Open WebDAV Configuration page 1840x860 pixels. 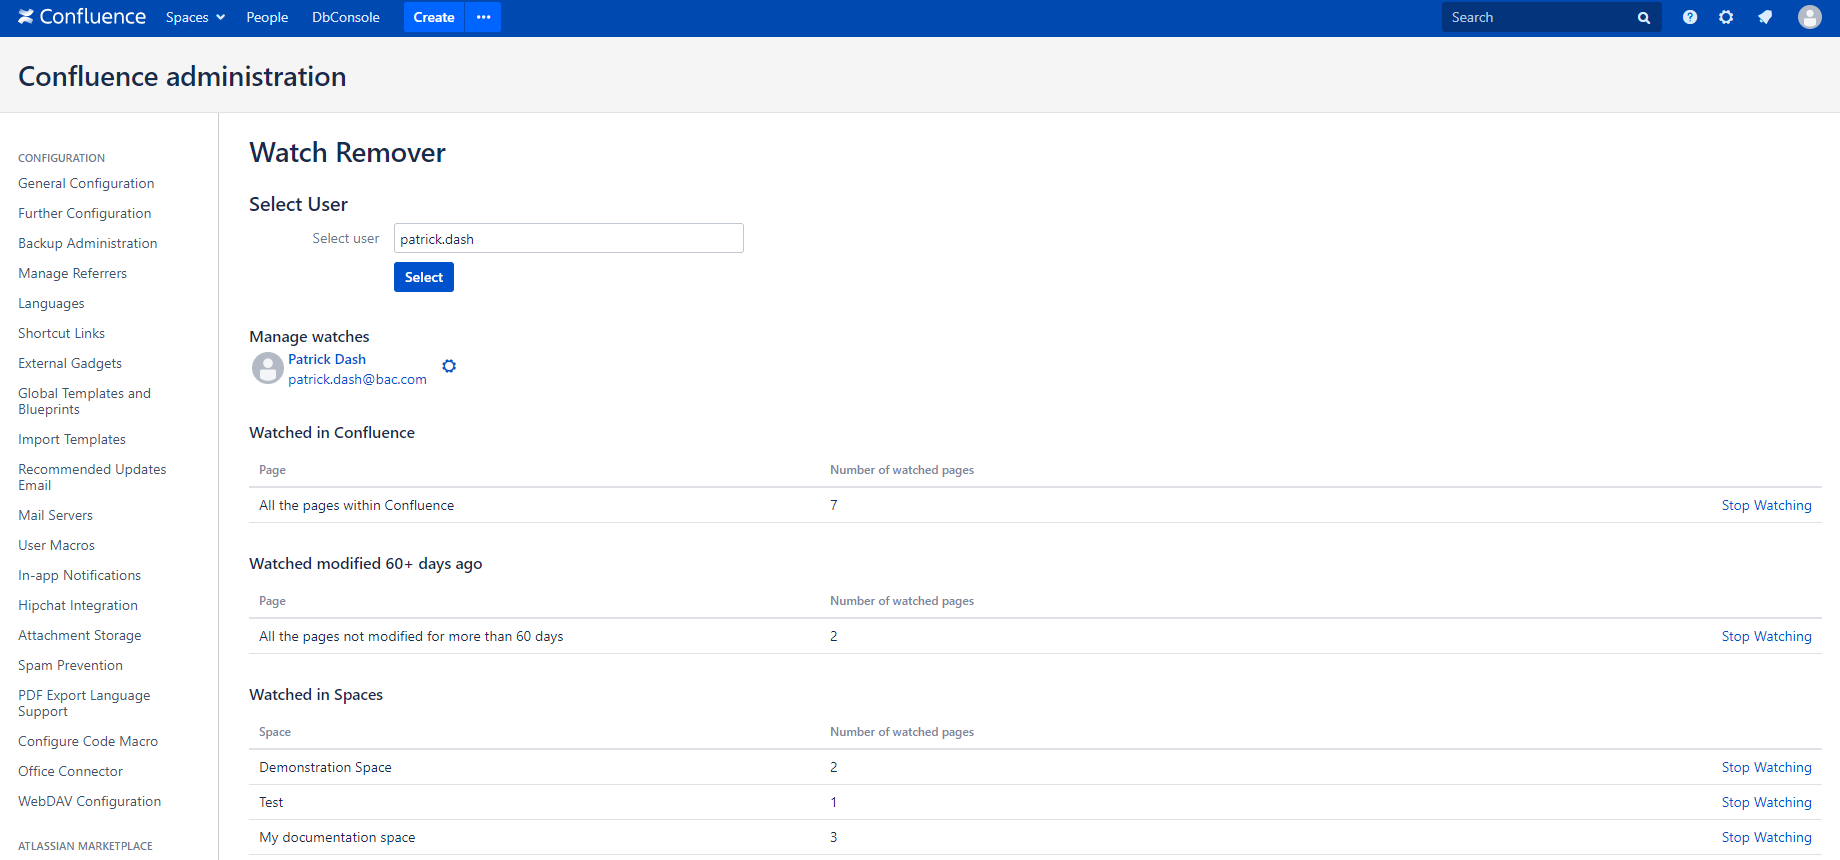pos(89,801)
